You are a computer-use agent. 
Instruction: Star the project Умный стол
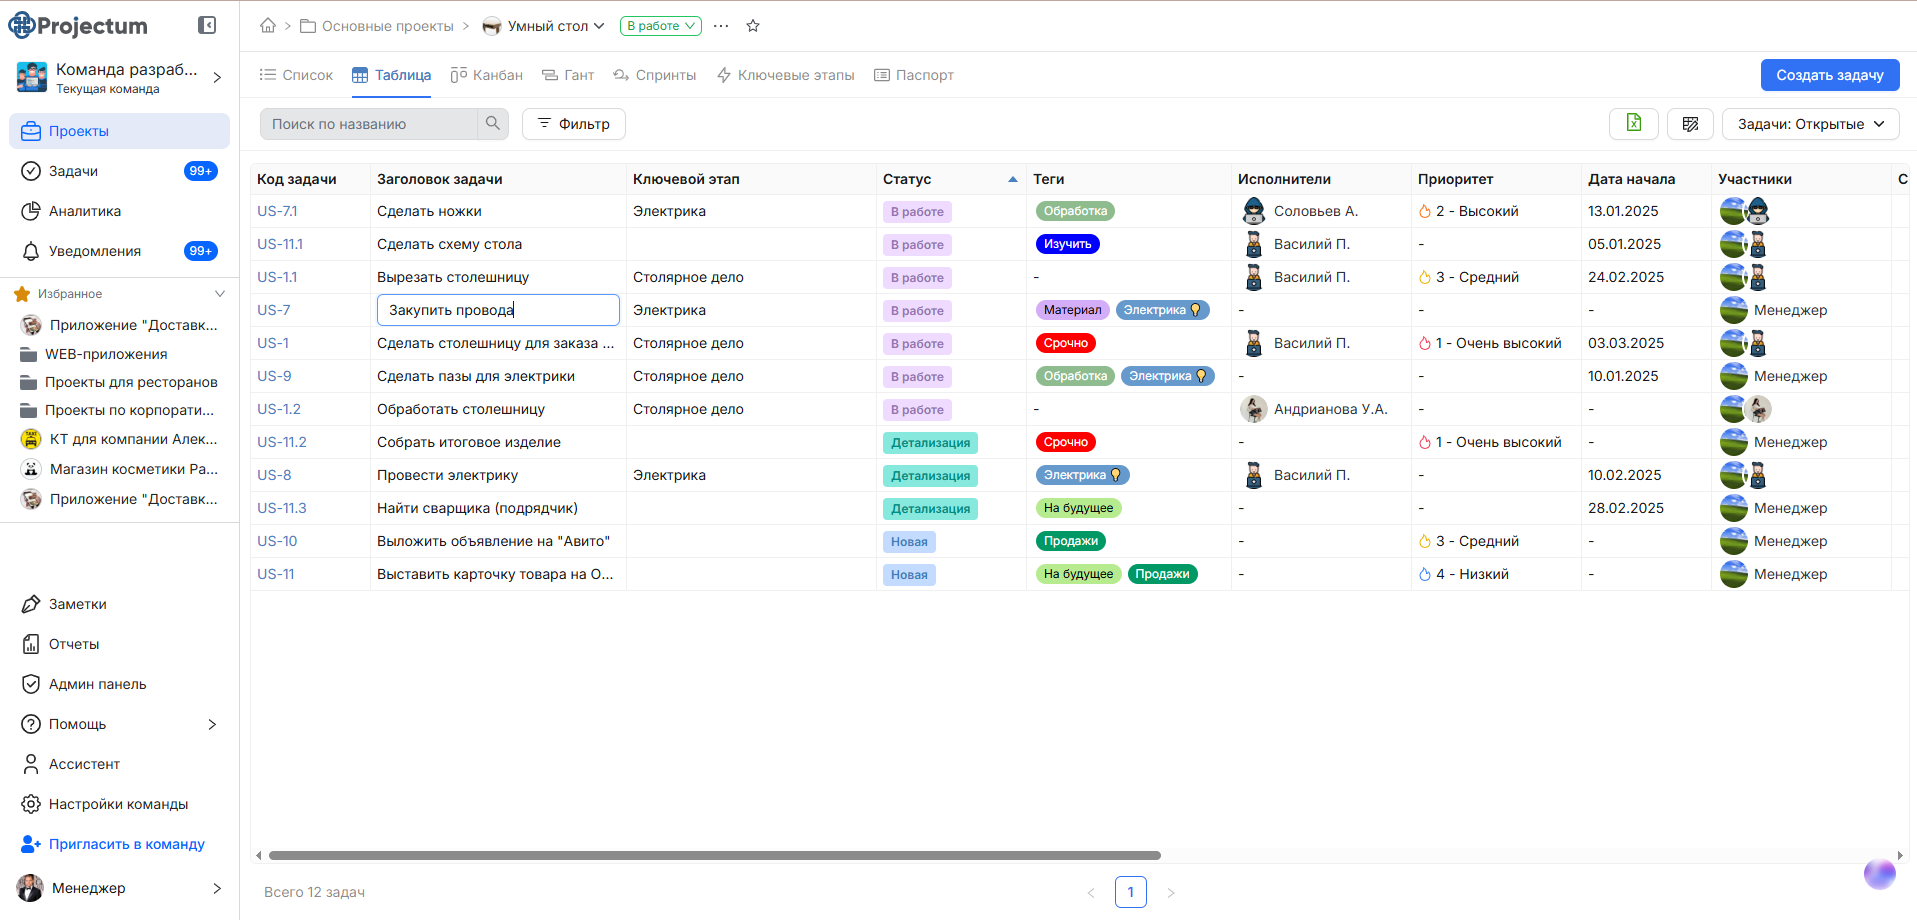(753, 25)
